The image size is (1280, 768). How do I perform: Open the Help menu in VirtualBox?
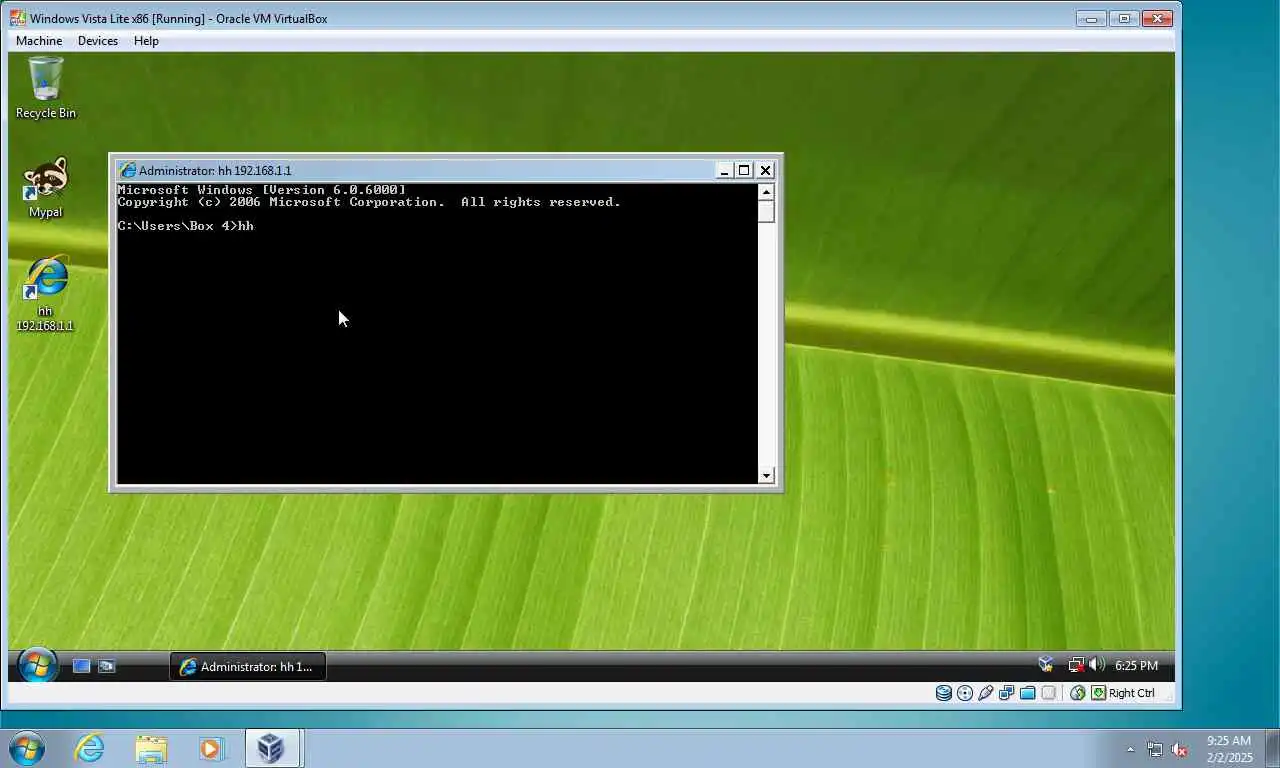[146, 41]
